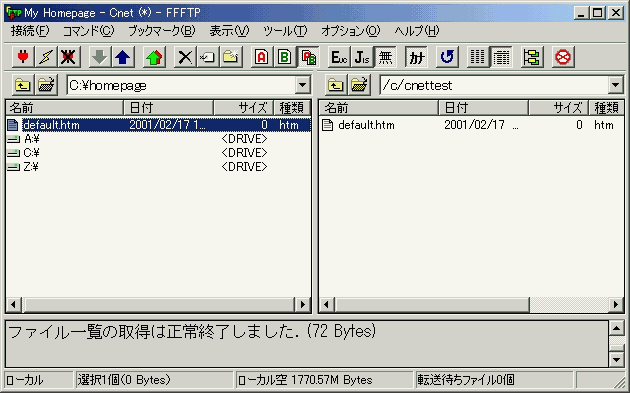Toggle Binary transfer mode button B
The width and height of the screenshot is (630, 393).
(284, 57)
